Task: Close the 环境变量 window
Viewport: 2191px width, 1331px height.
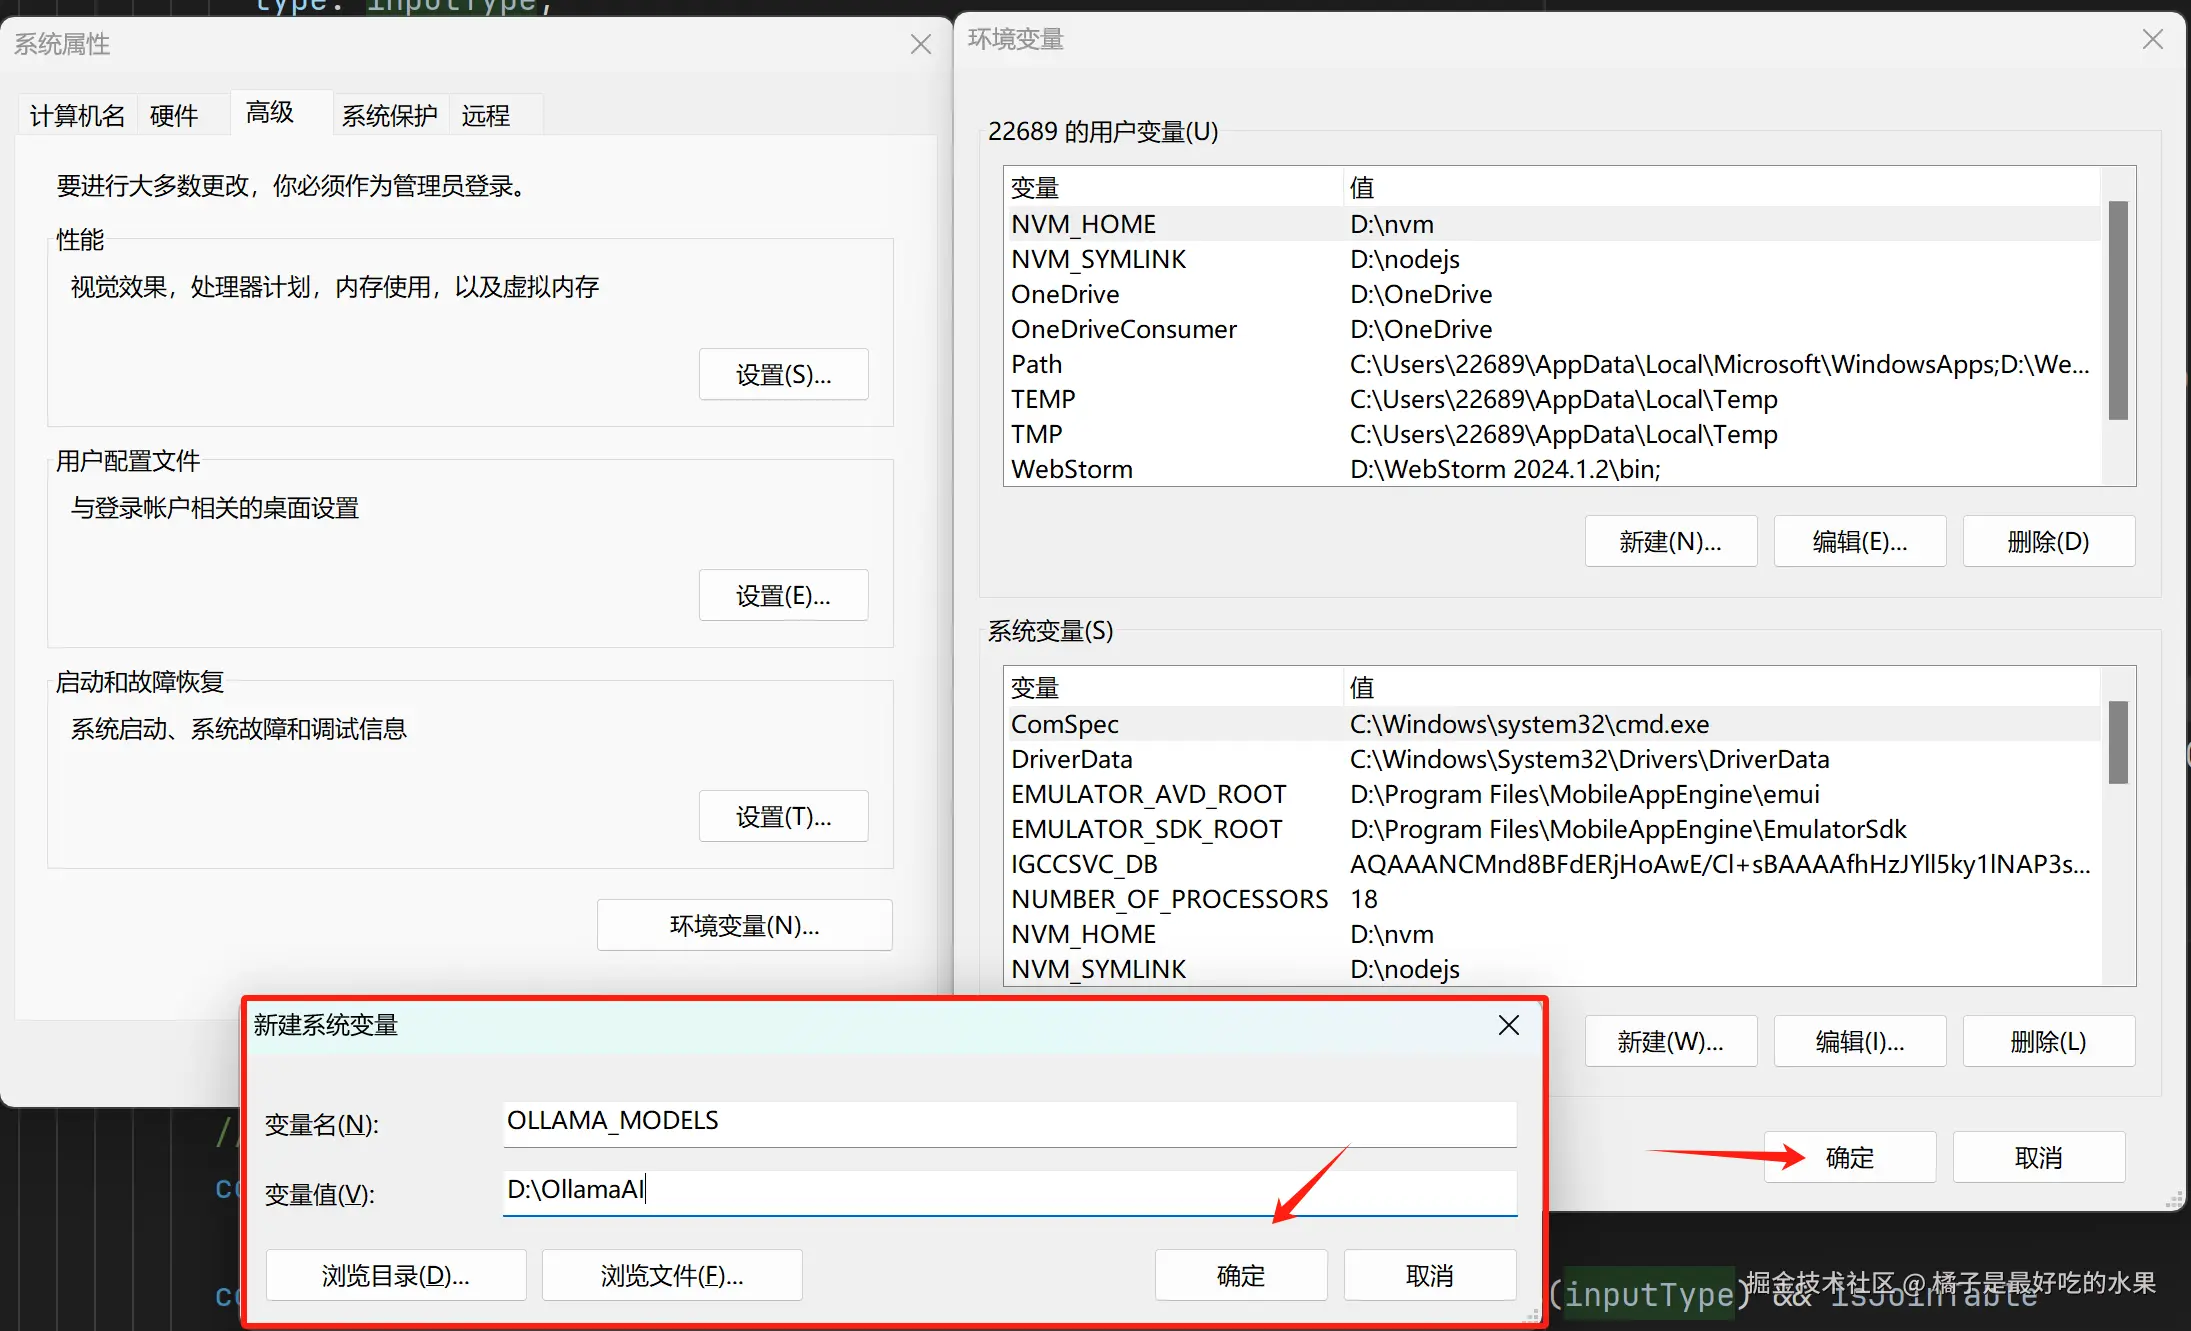Action: [2152, 39]
